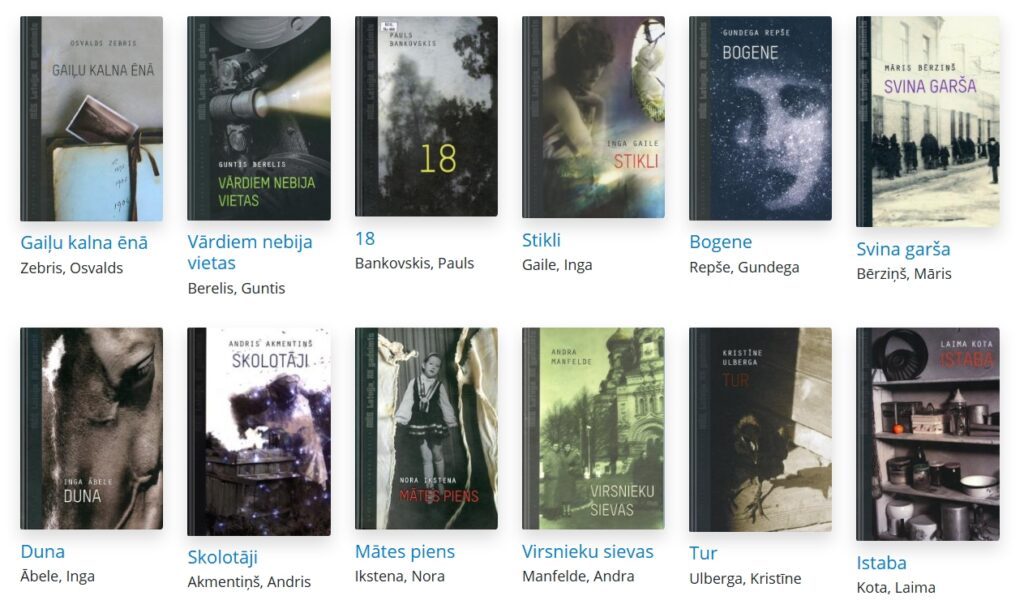This screenshot has height=613, width=1024.
Task: Open the Gaiļu kalna ēnā book cover
Action: [91, 119]
